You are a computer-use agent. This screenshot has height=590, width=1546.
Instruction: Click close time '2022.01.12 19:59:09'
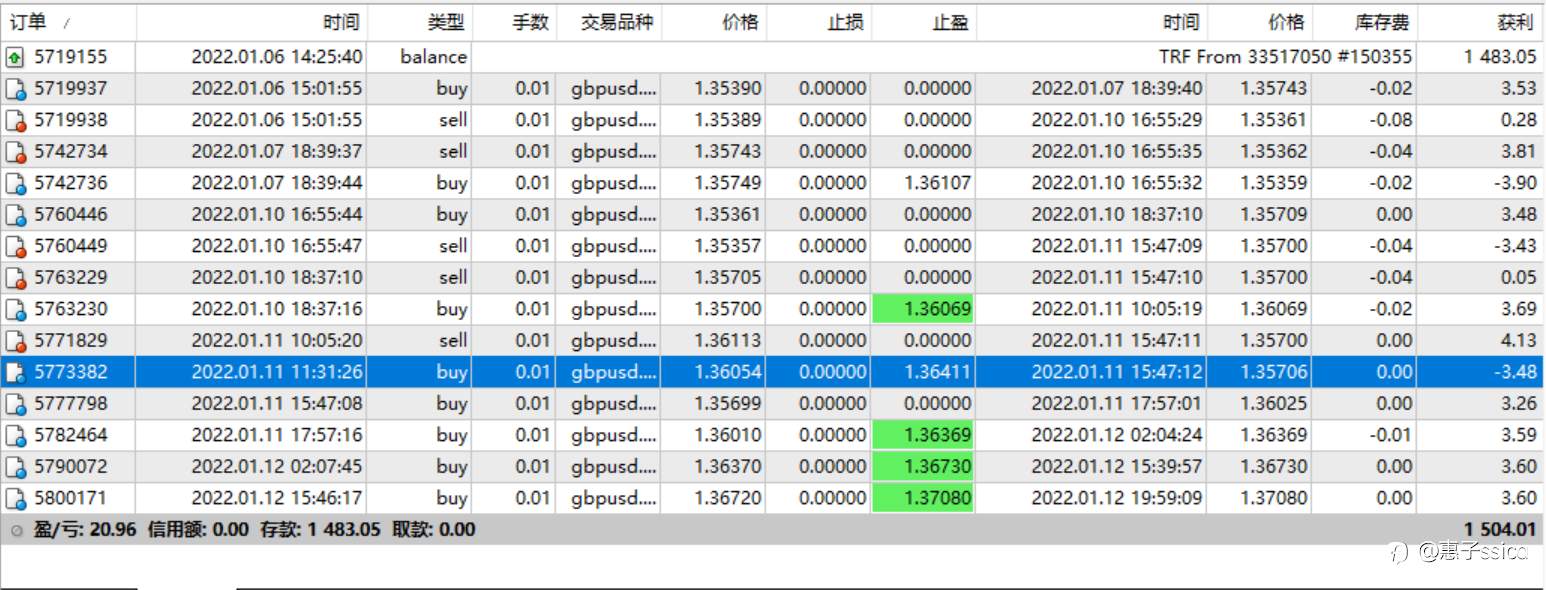click(1117, 498)
